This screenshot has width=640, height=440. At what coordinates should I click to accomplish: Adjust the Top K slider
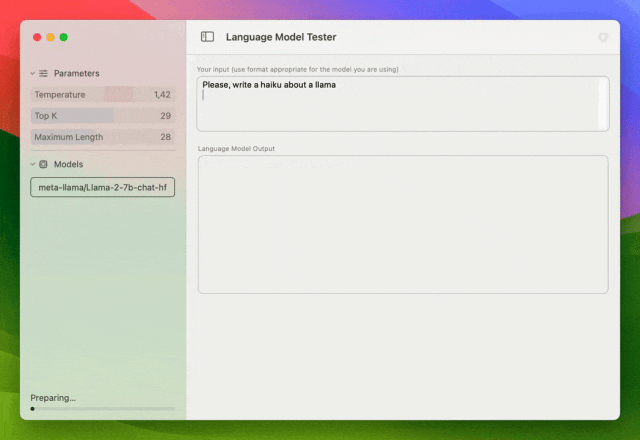point(103,116)
